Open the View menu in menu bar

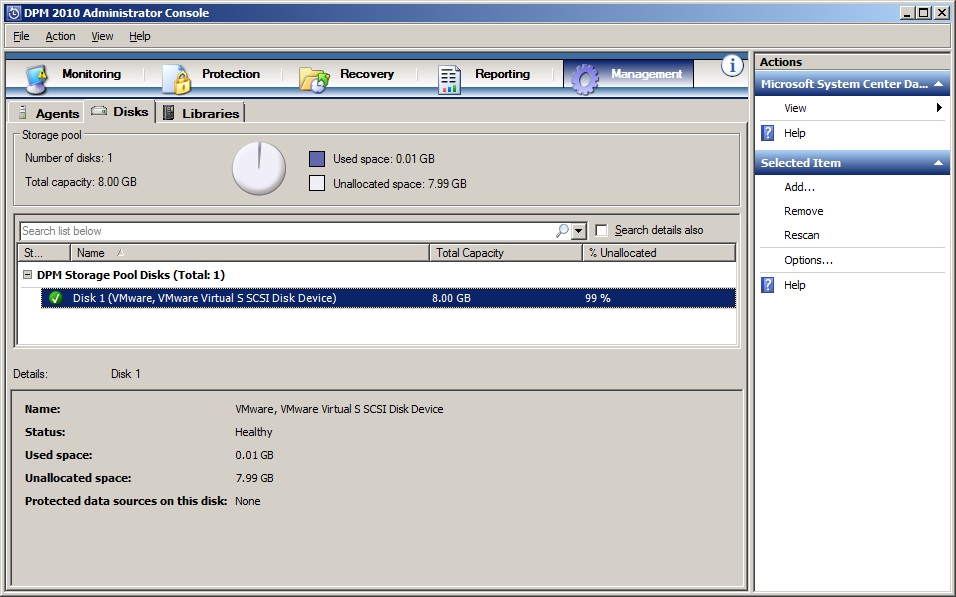coord(102,36)
